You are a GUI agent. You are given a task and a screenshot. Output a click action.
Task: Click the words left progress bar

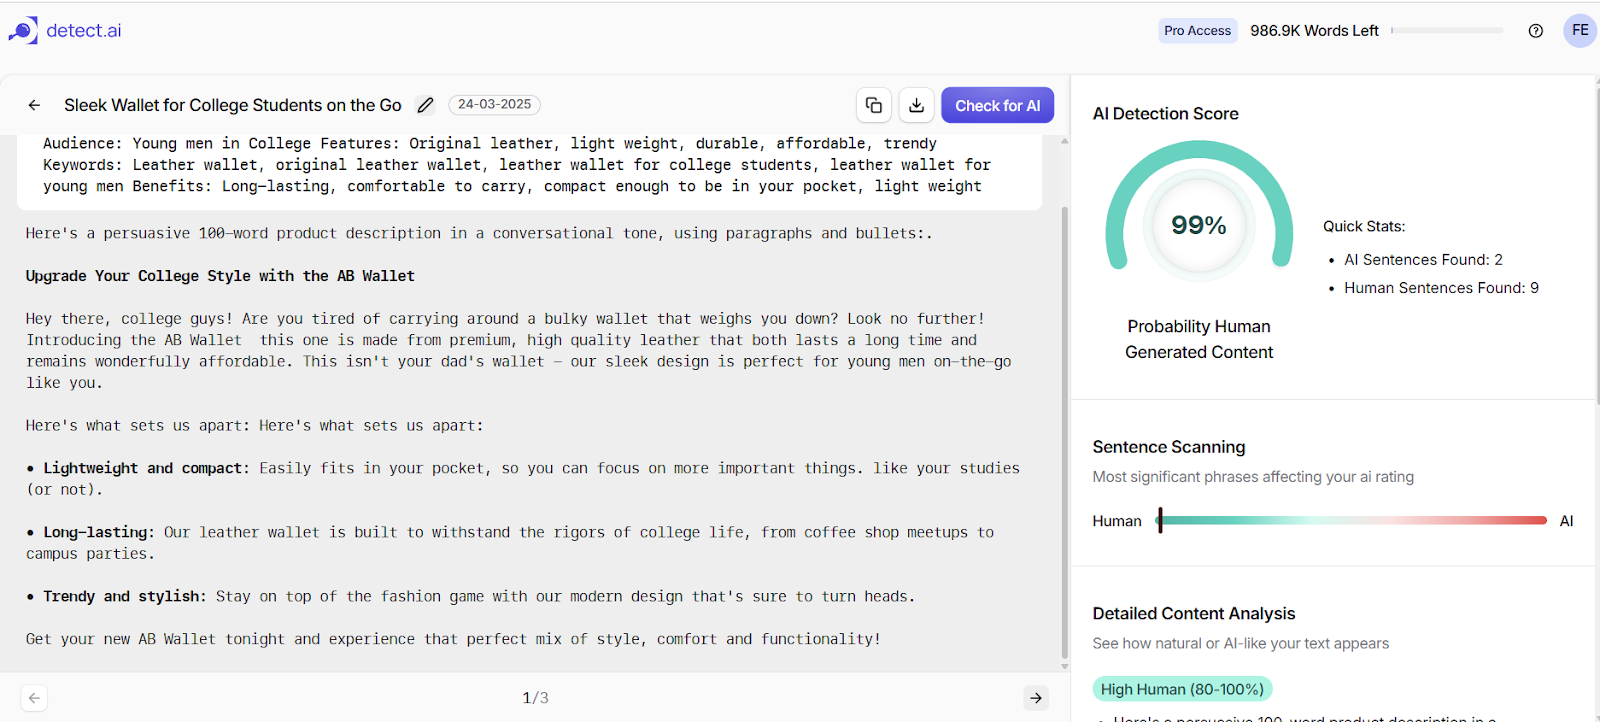1447,31
